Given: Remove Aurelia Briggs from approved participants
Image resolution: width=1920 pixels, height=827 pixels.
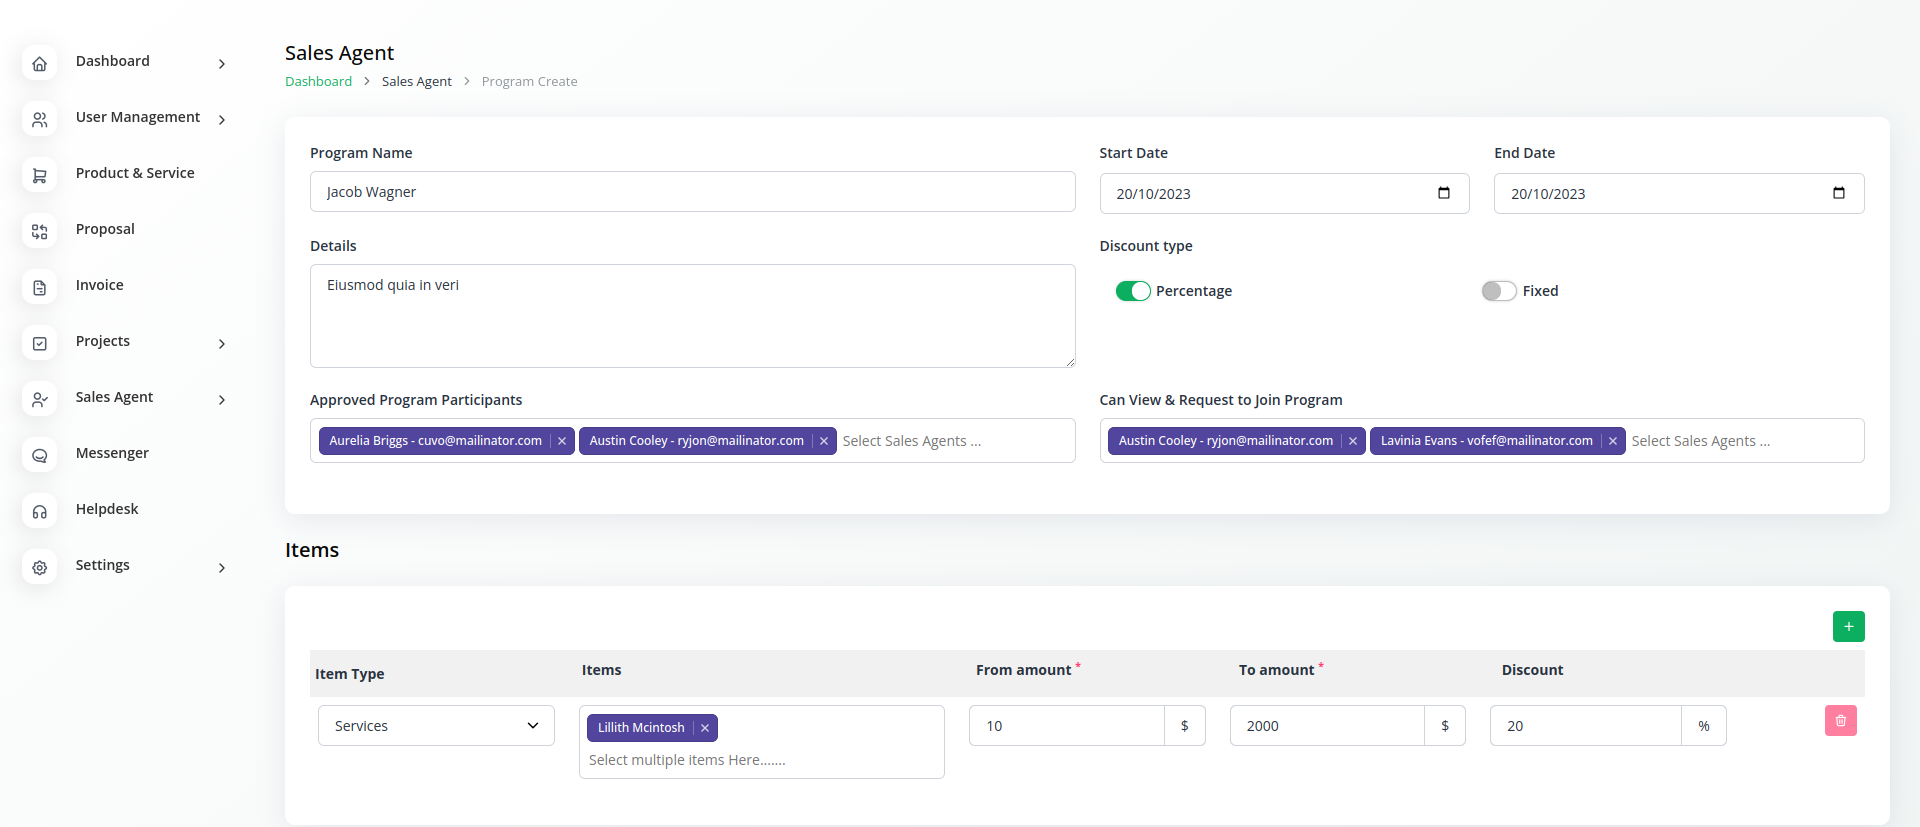Looking at the screenshot, I should [x=562, y=441].
